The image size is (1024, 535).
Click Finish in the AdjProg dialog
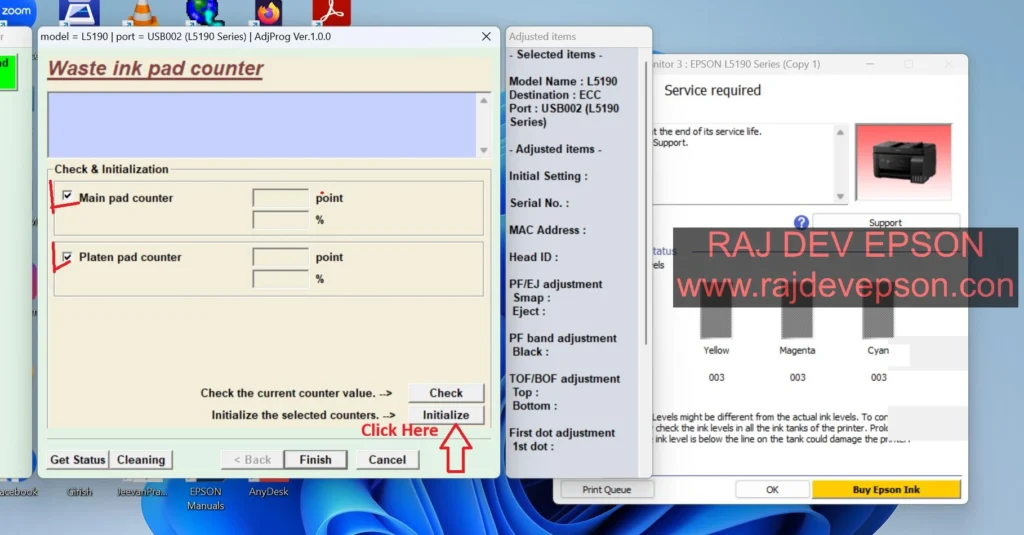pos(315,460)
